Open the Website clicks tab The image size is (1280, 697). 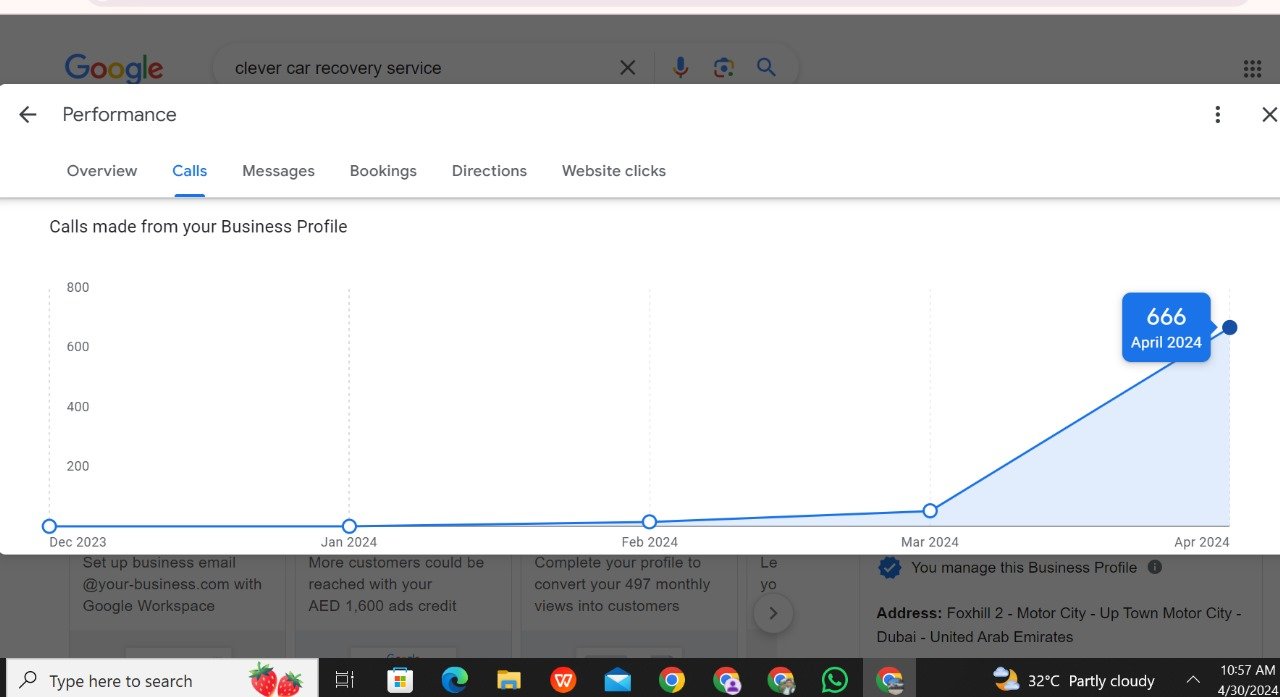(x=613, y=171)
